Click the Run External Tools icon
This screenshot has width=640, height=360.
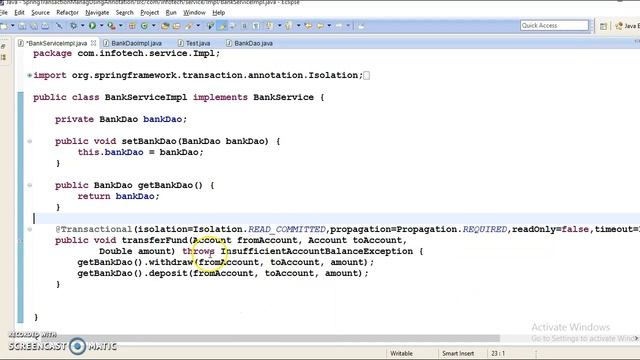(x=111, y=26)
